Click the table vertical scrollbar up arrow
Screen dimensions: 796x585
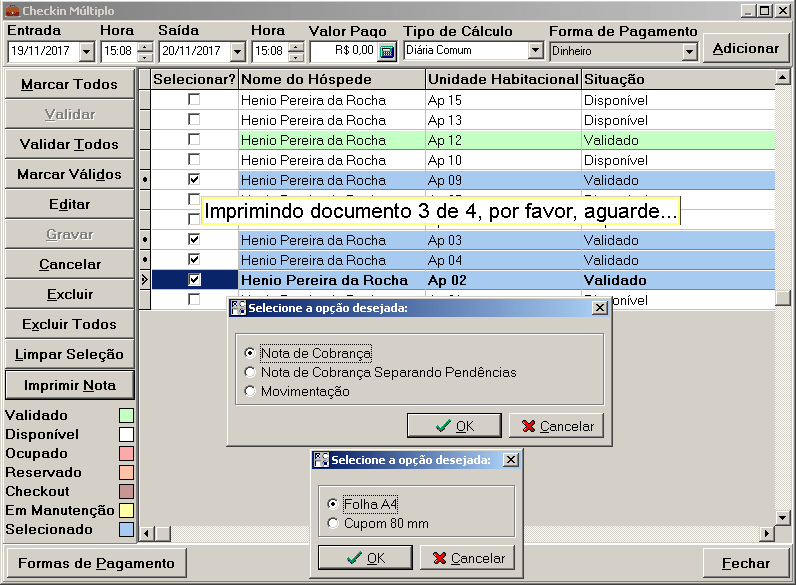pyautogui.click(x=783, y=77)
